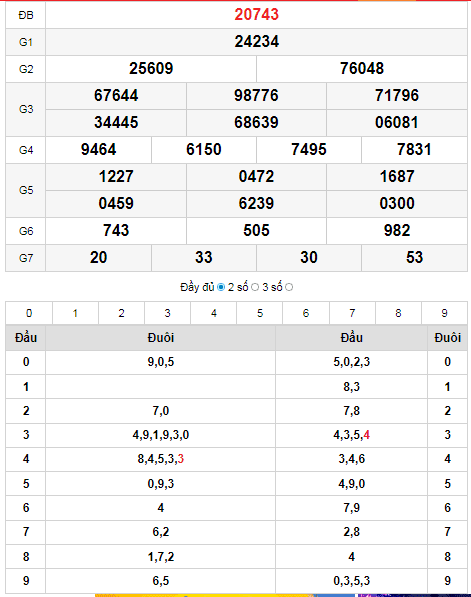Highlight digit 8 in the filter row
Image resolution: width=471 pixels, height=597 pixels.
[x=398, y=313]
